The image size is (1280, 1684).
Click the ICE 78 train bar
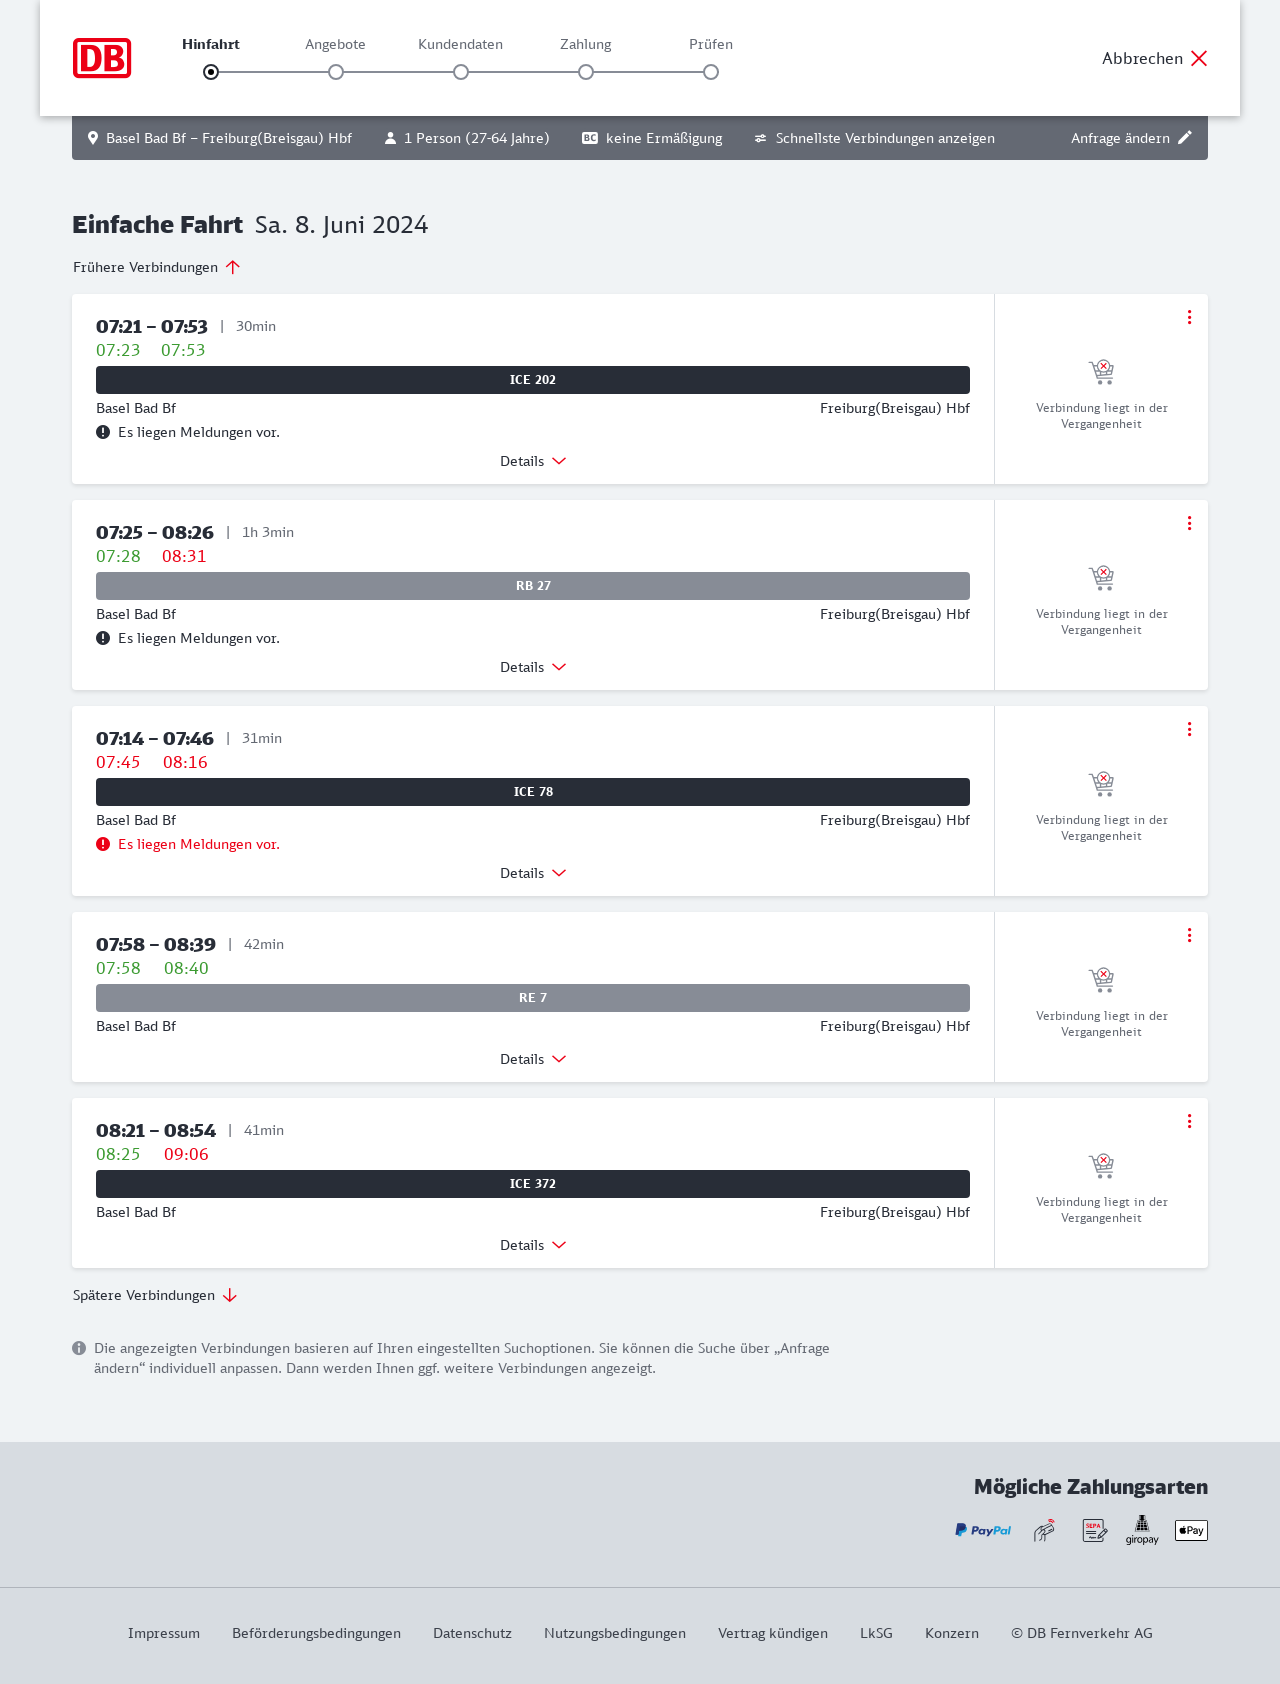click(533, 792)
